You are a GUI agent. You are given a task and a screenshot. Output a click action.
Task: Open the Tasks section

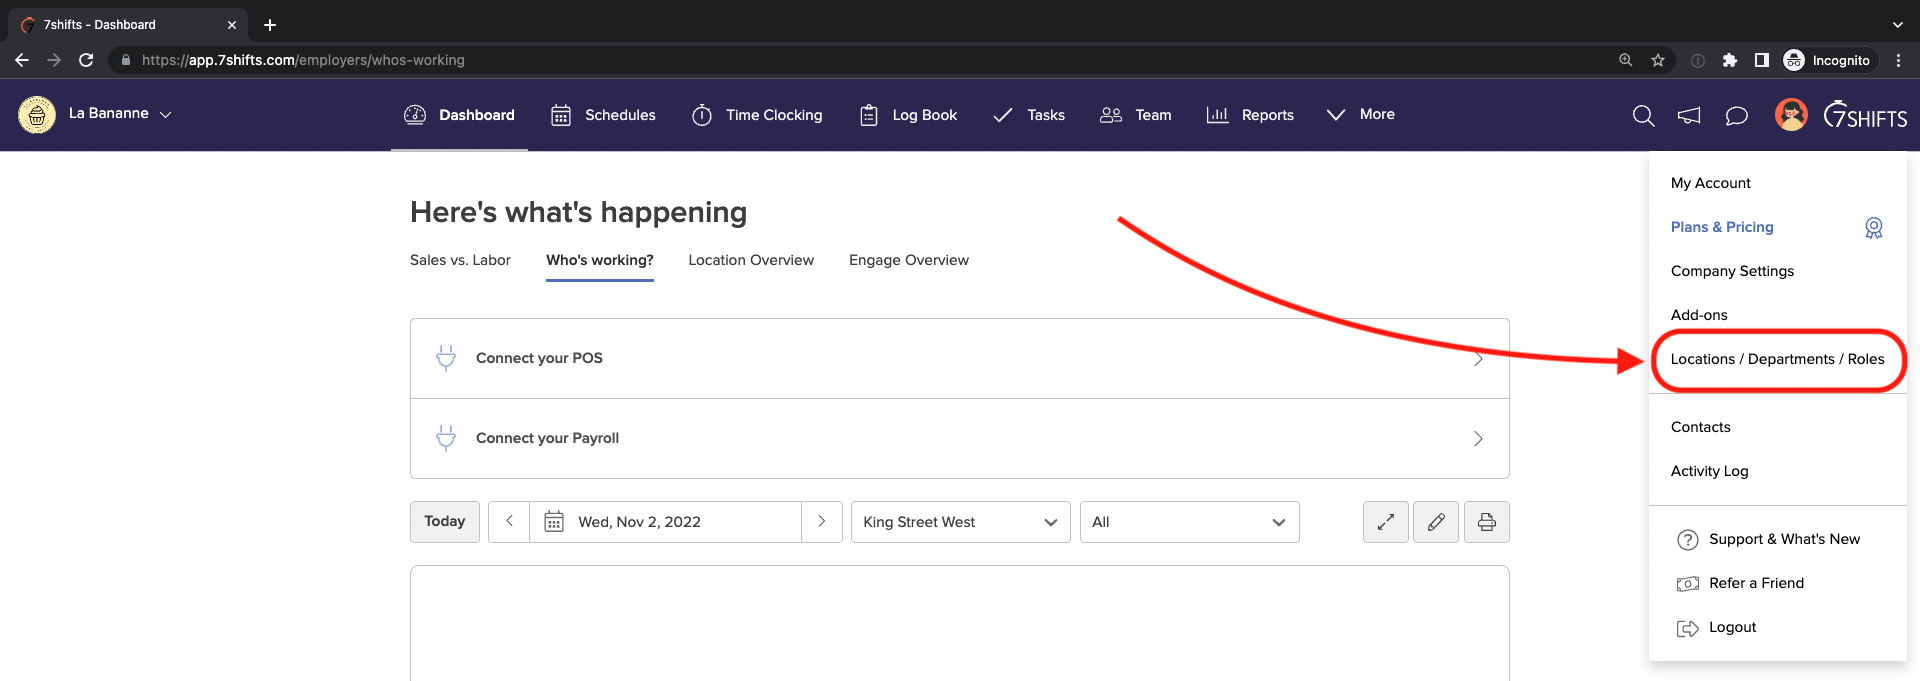(1028, 115)
